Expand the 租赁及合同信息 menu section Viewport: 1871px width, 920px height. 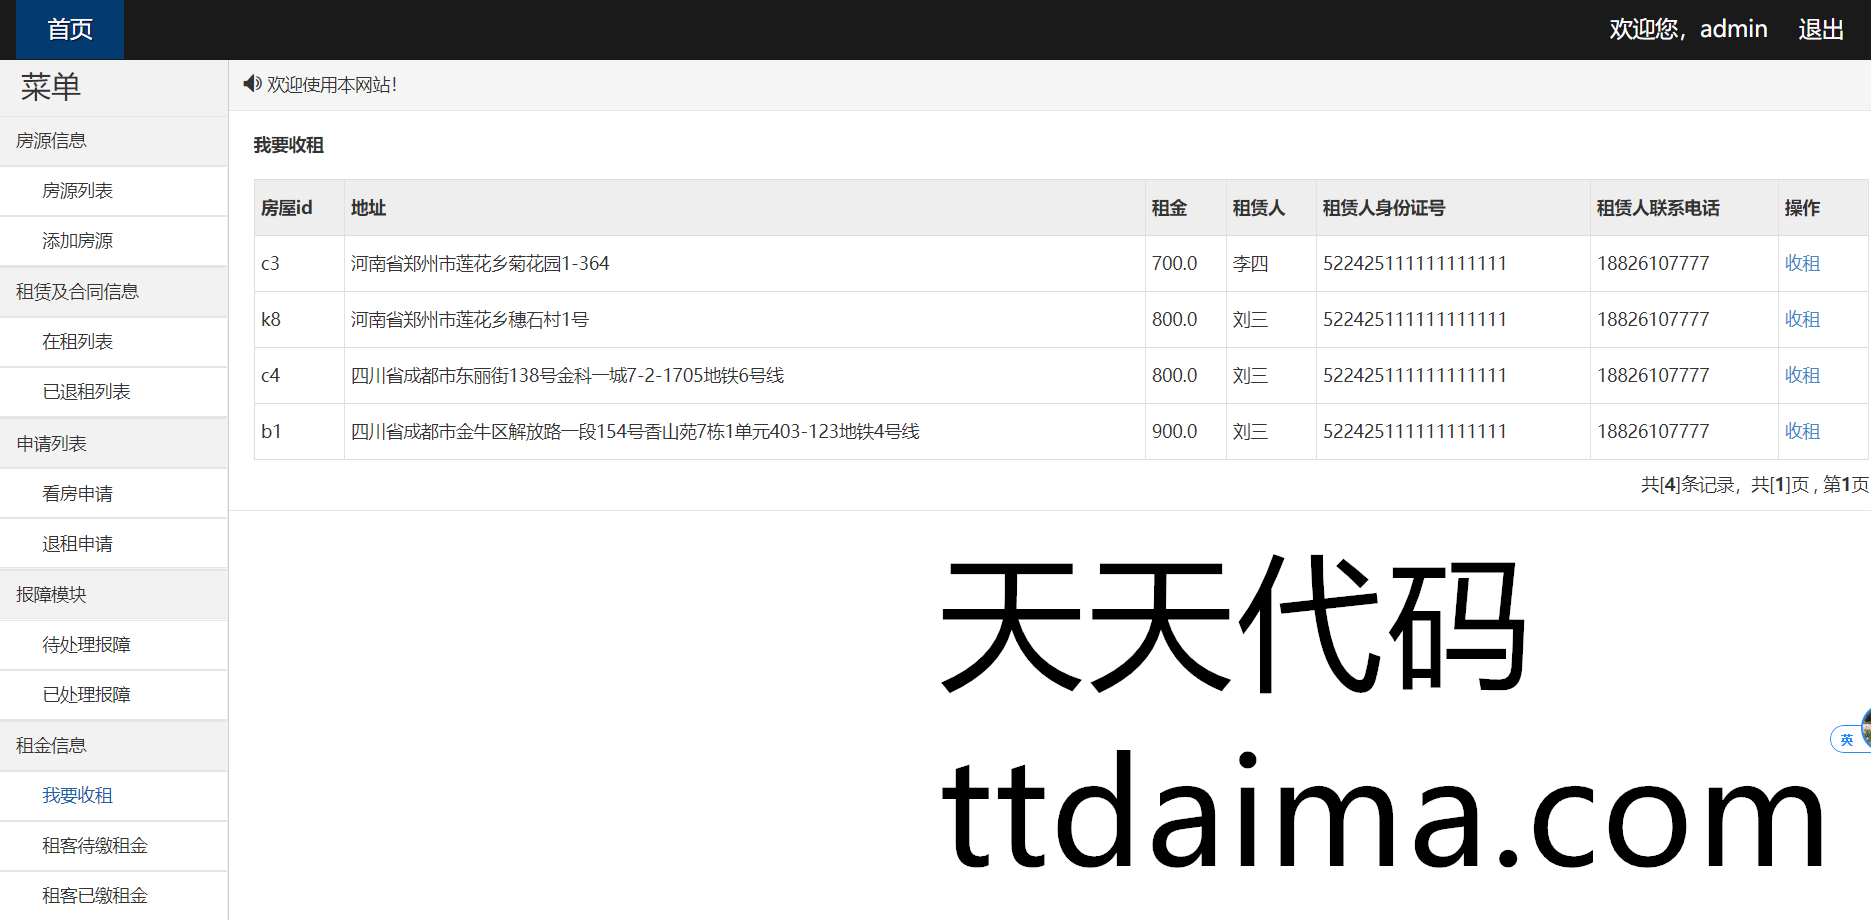click(x=78, y=292)
